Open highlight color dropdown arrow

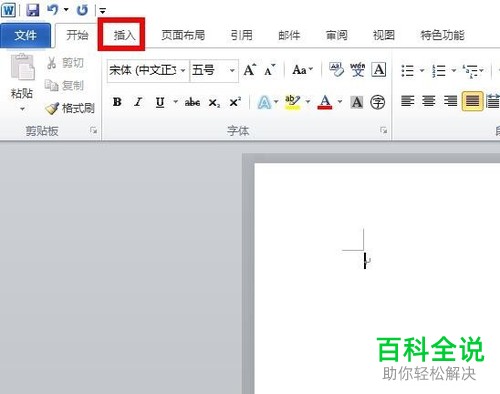pos(308,101)
